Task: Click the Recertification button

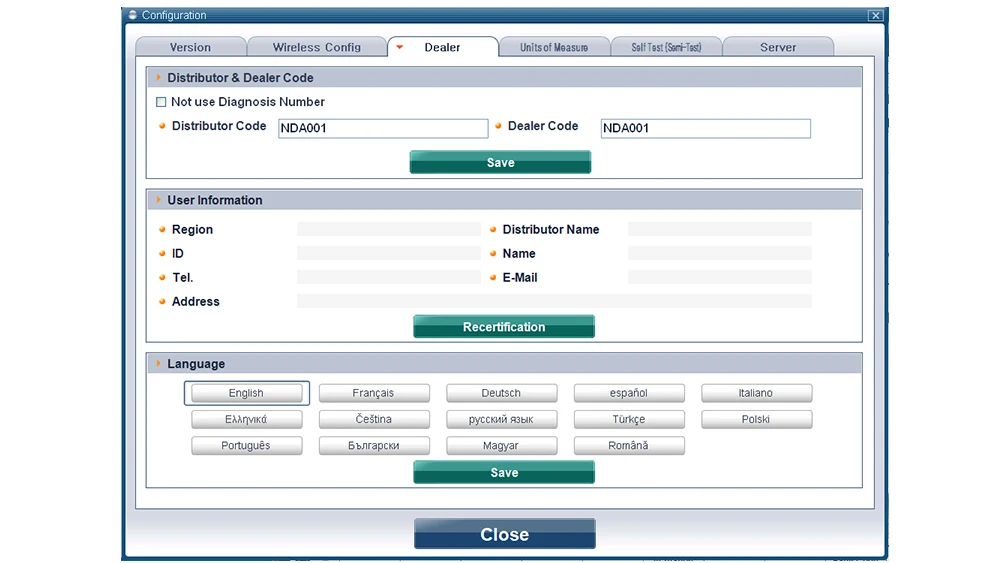Action: point(504,326)
